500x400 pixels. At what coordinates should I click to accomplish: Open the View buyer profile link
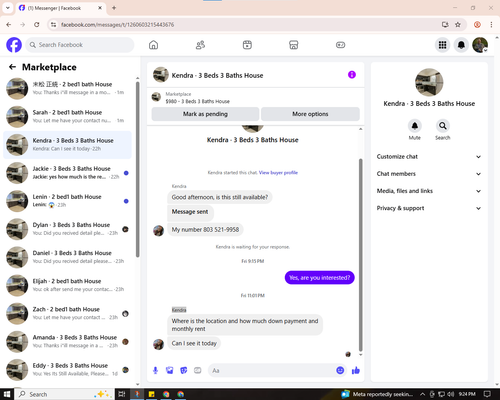278,173
